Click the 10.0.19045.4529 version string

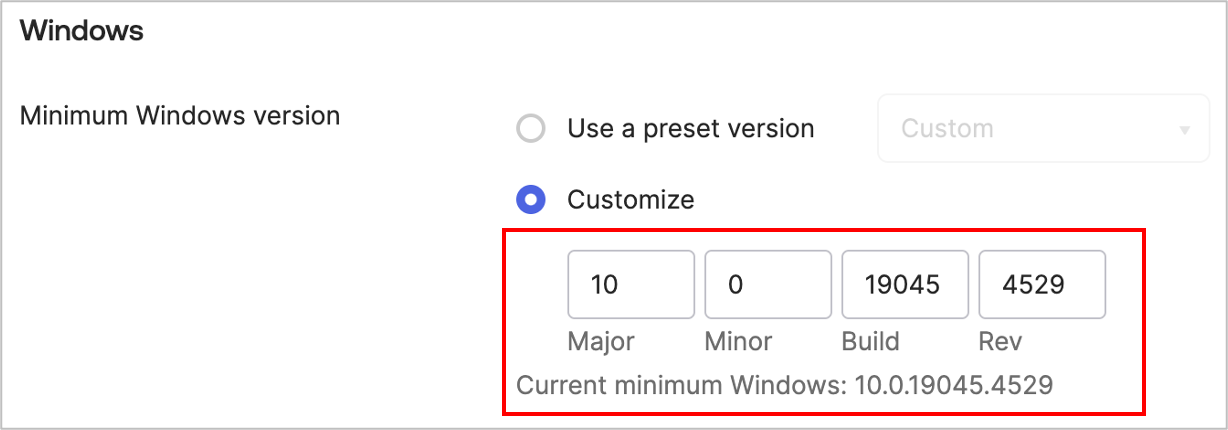tap(954, 385)
